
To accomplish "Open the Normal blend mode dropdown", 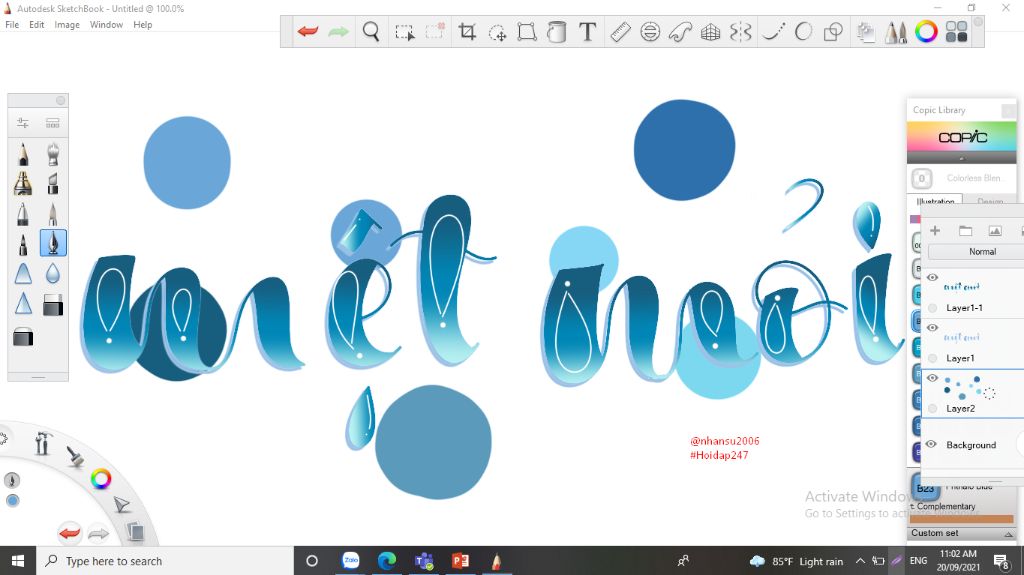I will tap(976, 252).
